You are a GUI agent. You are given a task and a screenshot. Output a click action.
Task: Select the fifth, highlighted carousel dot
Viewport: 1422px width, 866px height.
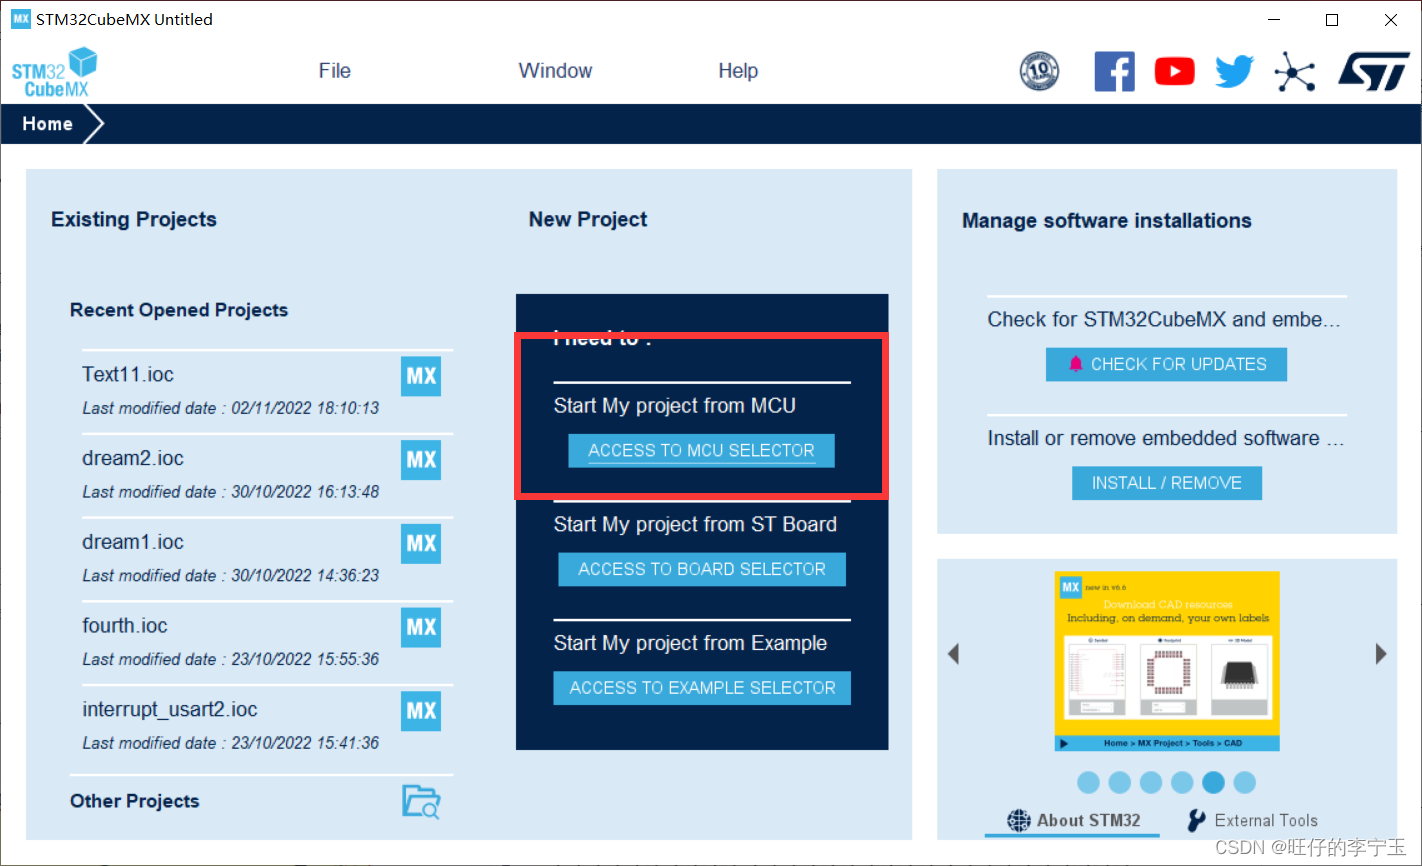pos(1213,782)
